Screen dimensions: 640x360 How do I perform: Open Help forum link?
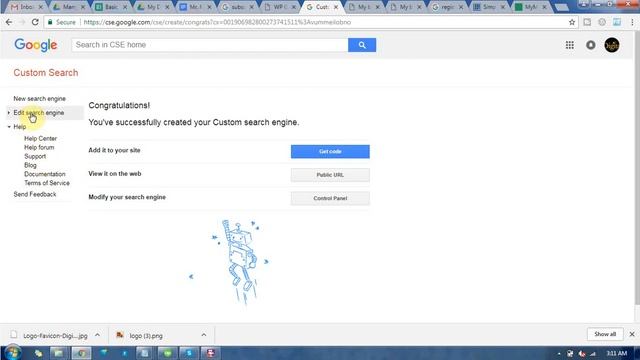[39, 147]
